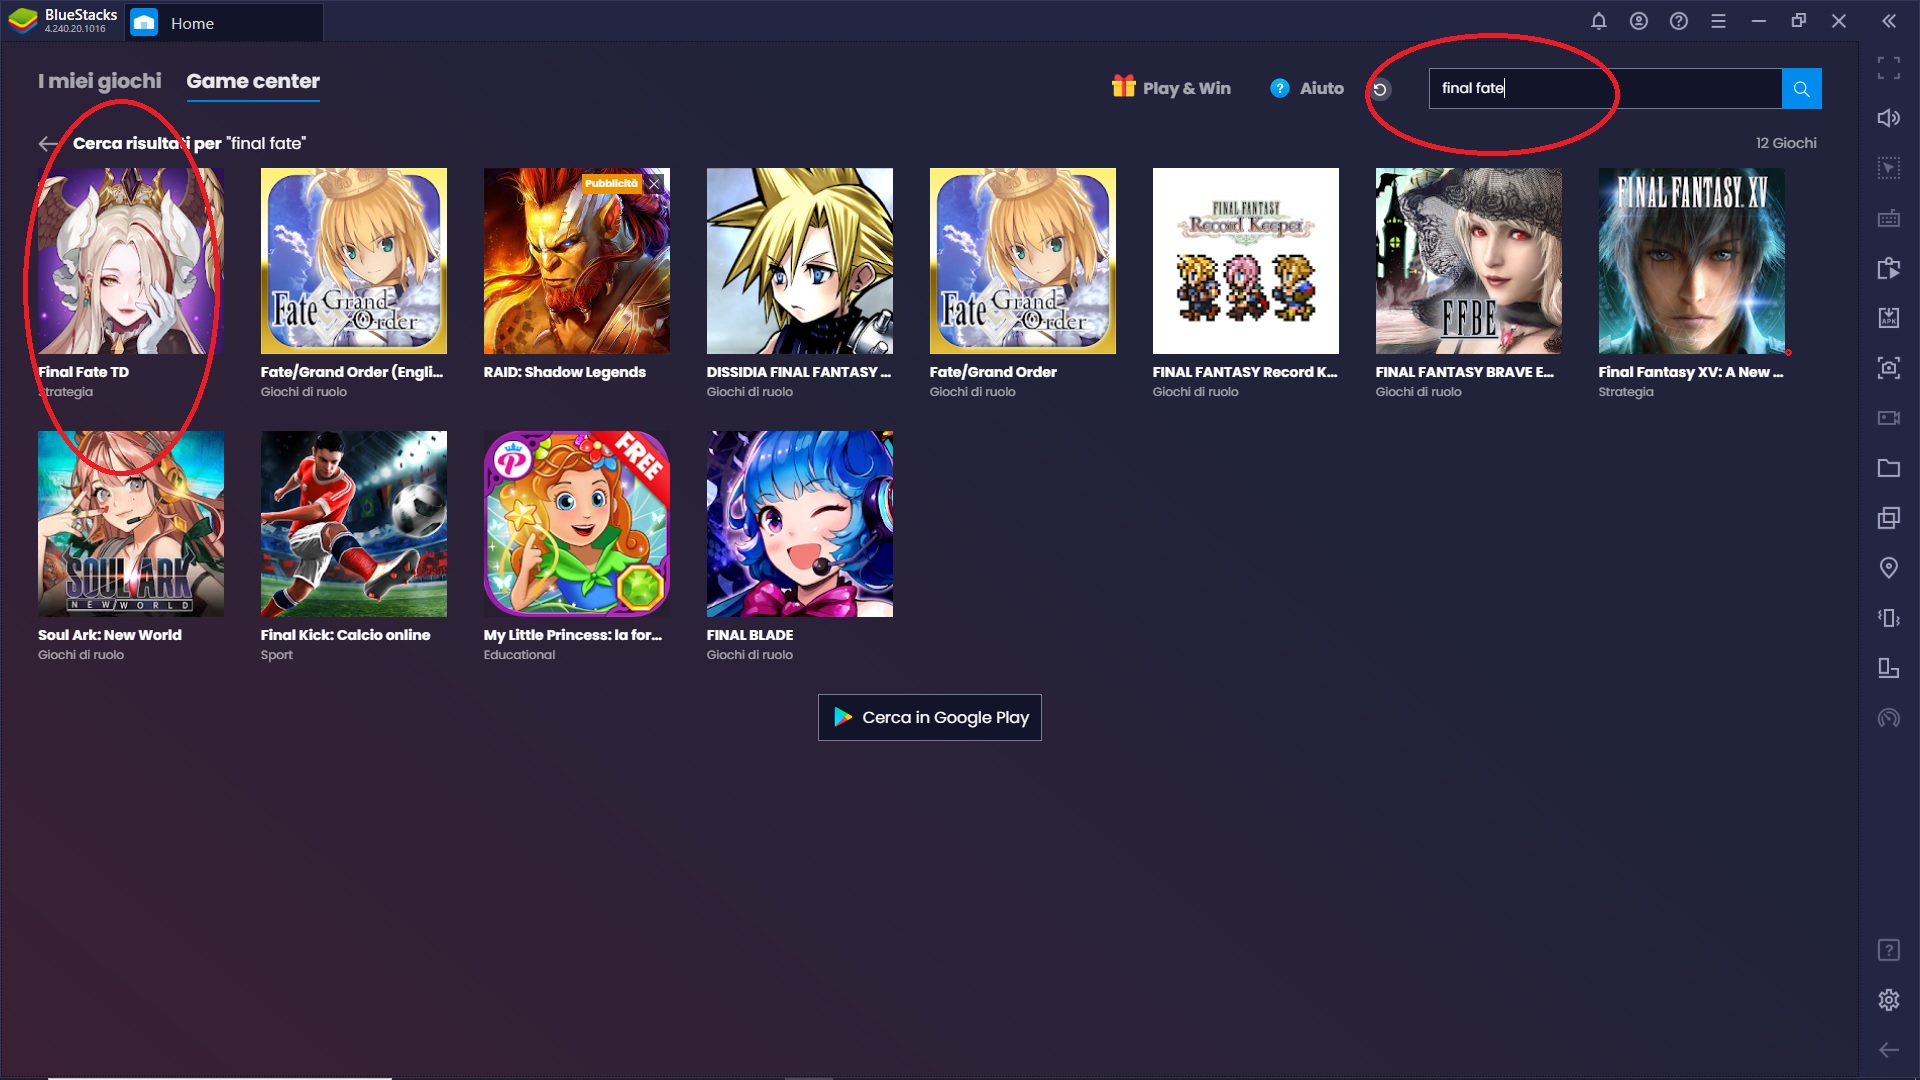1920x1080 pixels.
Task: Click the Strategia label under Final Fate TD
Action: tap(66, 392)
